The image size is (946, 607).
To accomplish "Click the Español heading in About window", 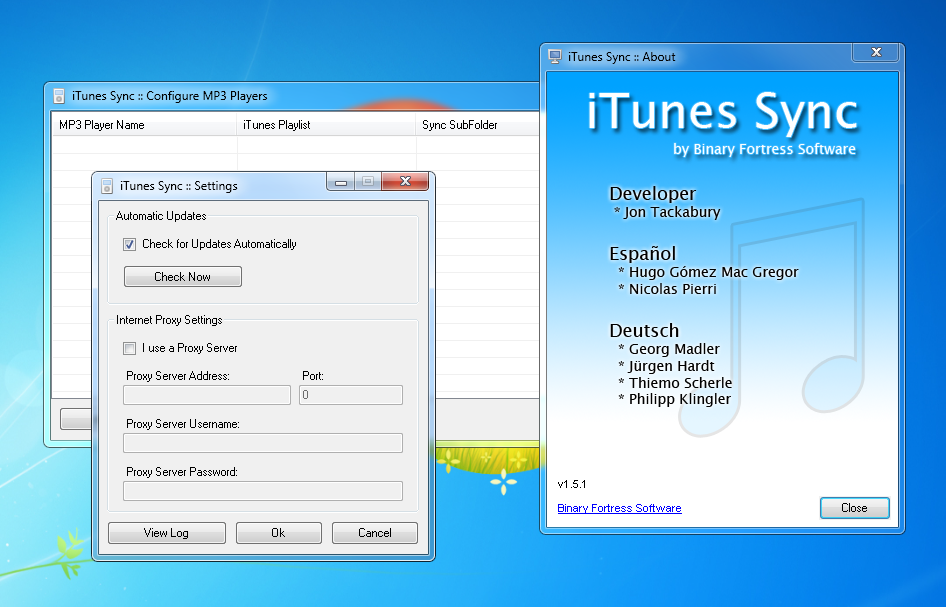I will click(x=643, y=253).
